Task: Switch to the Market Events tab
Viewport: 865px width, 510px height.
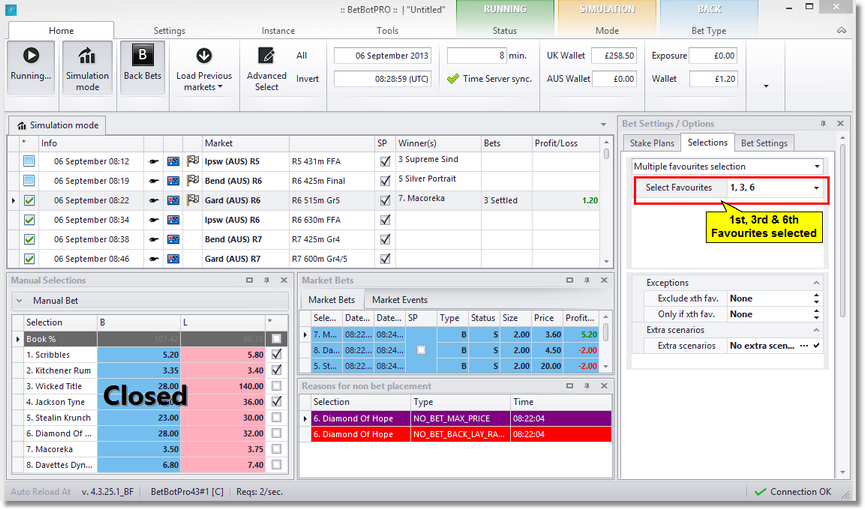Action: [x=399, y=300]
